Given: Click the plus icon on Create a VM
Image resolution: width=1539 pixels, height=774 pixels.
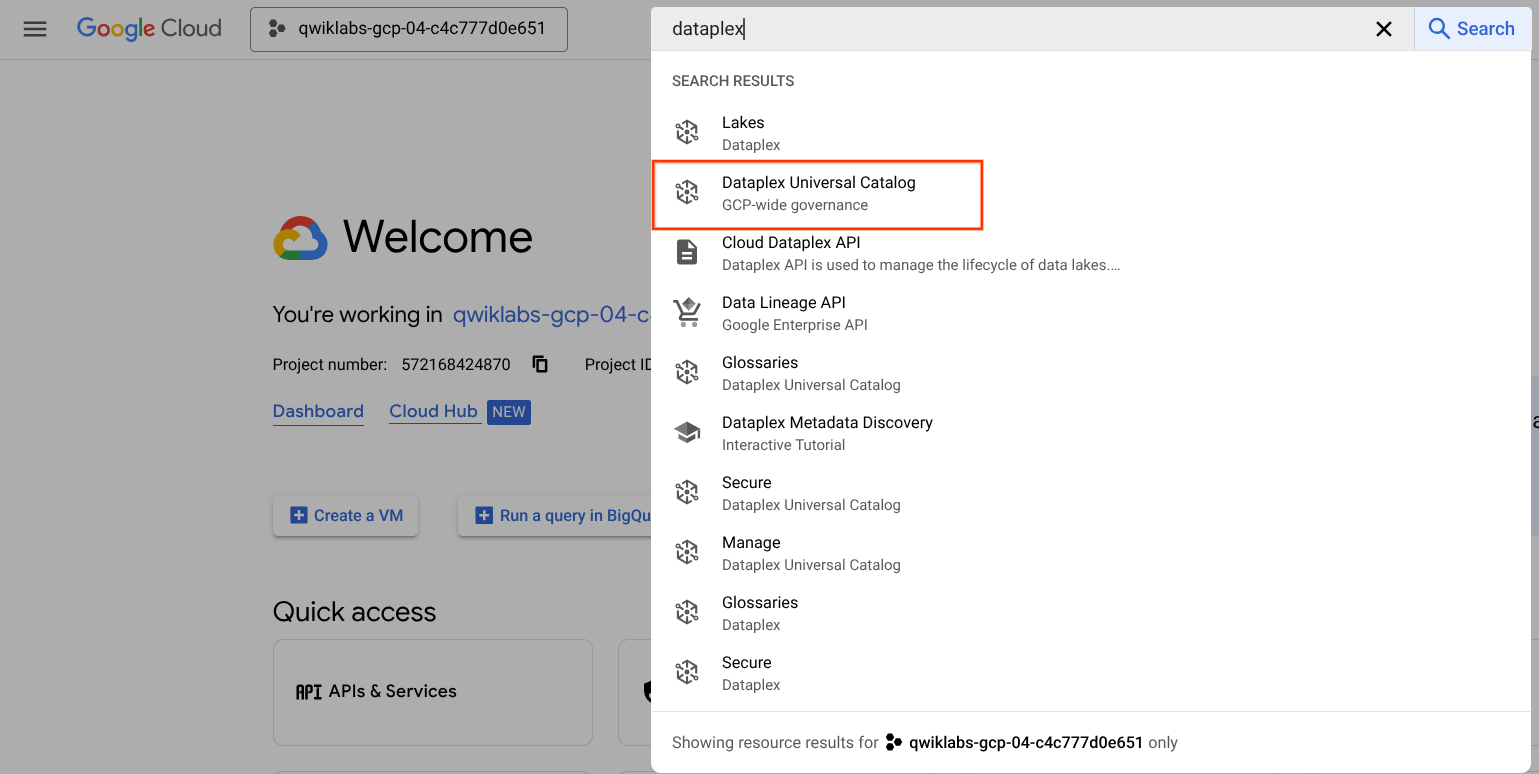Looking at the screenshot, I should point(298,516).
